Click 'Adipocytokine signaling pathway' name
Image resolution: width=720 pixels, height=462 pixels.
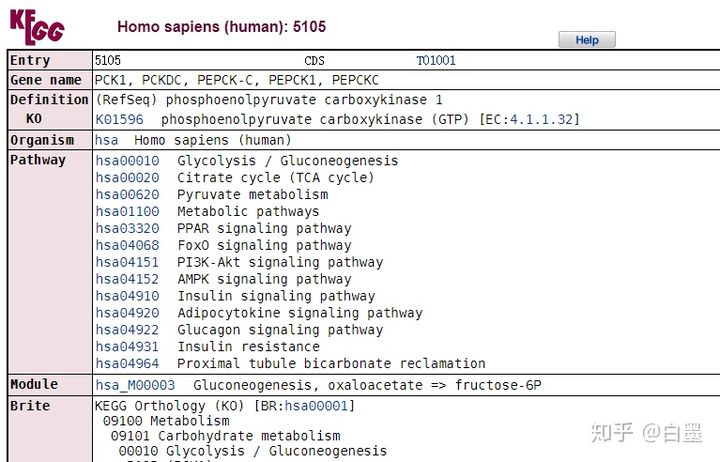coord(300,313)
